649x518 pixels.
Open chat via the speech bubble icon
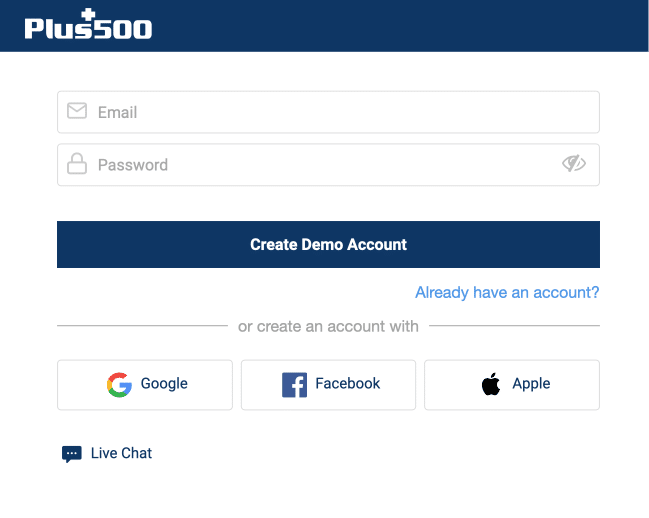click(72, 454)
